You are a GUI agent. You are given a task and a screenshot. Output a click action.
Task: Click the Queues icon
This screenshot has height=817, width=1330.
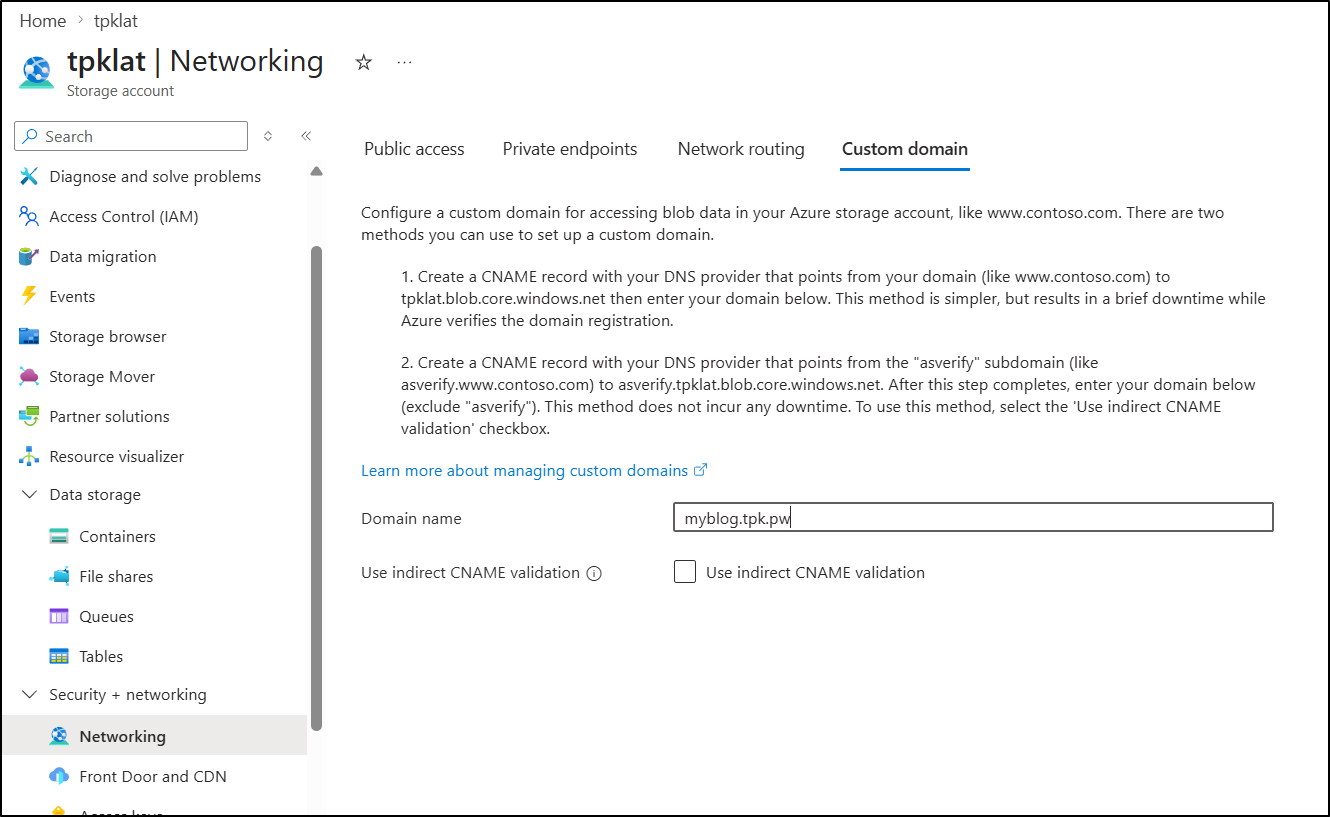[x=59, y=616]
